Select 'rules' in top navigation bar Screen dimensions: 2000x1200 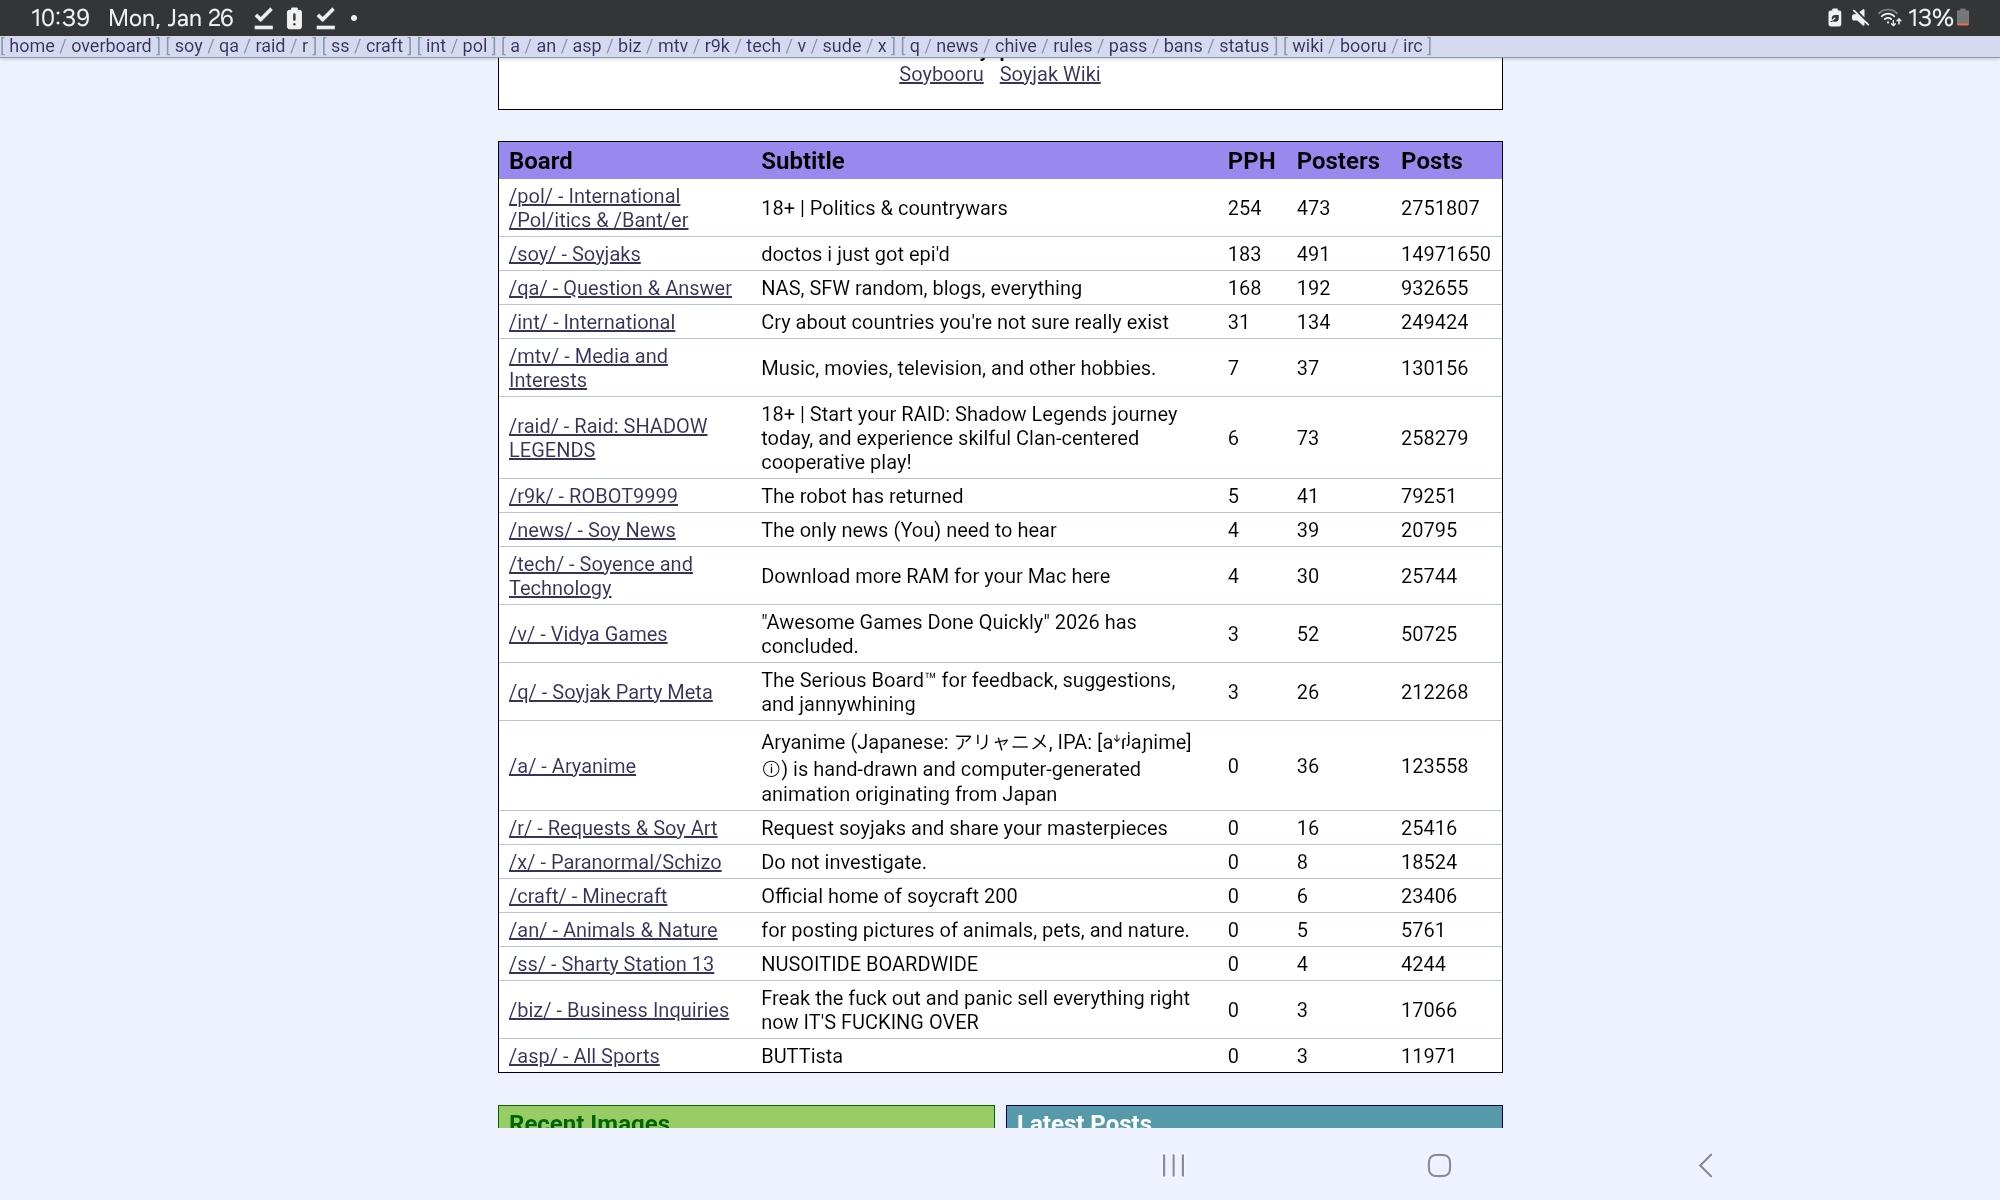click(x=1072, y=46)
